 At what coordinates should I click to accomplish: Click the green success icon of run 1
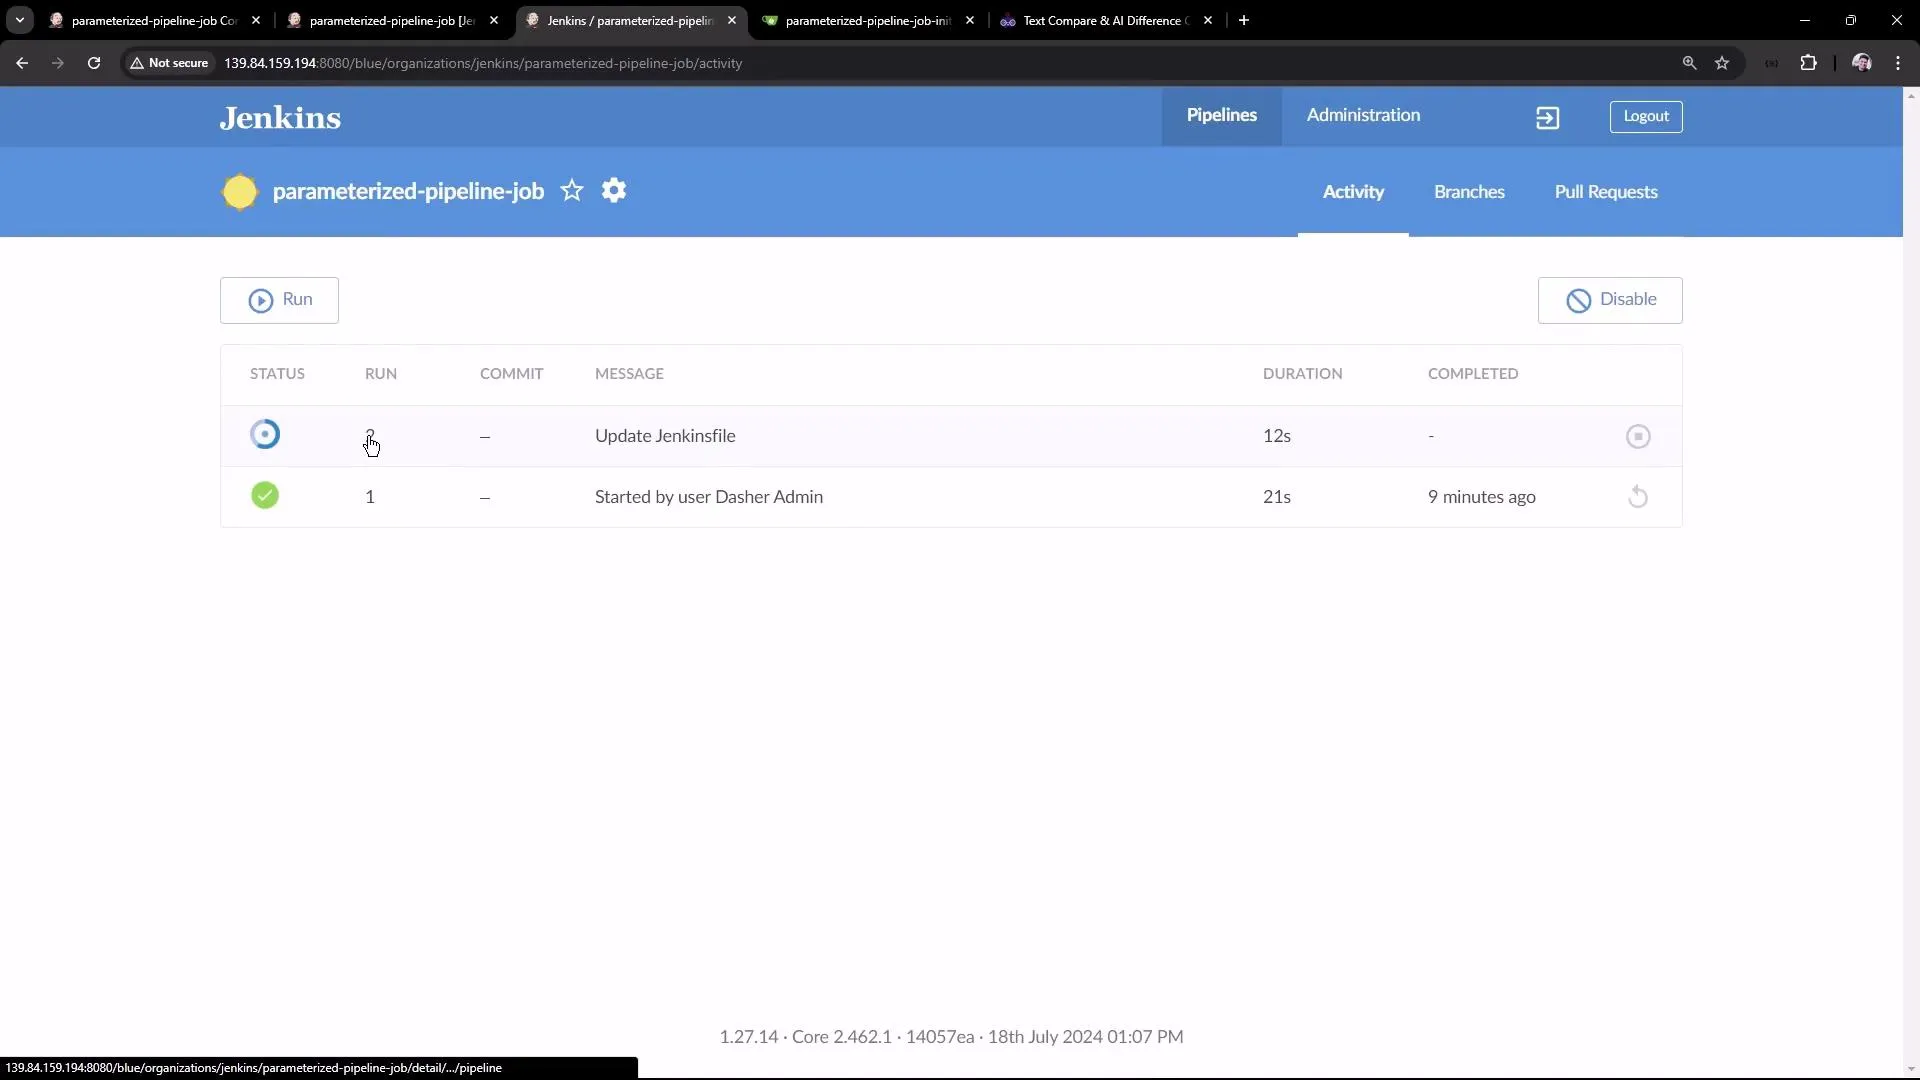264,495
